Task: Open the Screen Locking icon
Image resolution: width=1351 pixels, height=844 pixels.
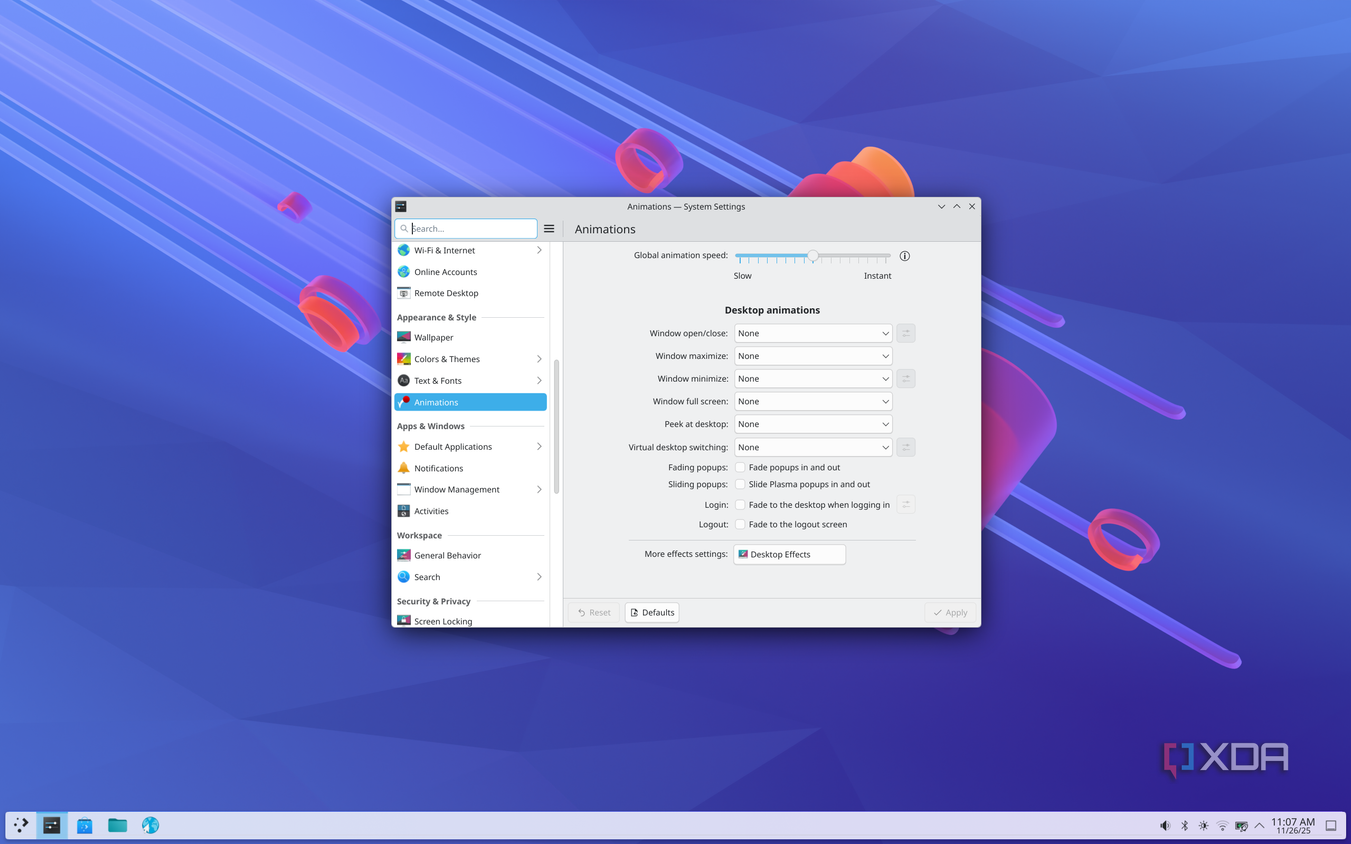Action: [x=404, y=621]
